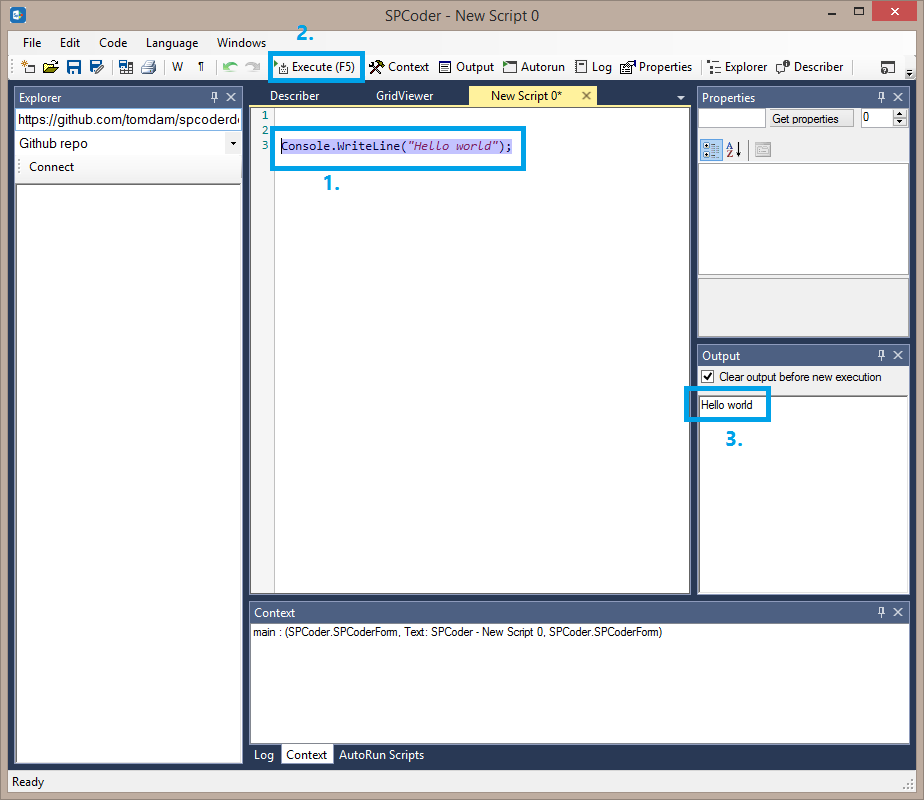Click the Connect button in Explorer

51,167
